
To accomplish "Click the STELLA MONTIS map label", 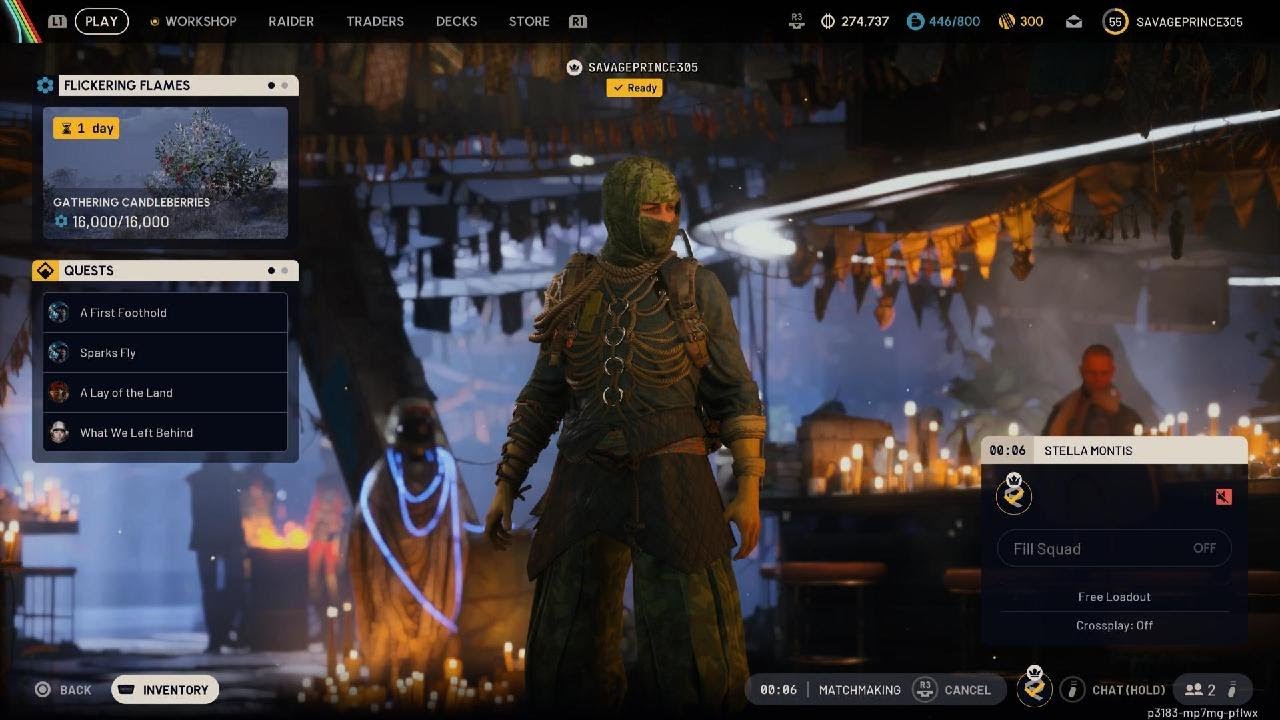I will (x=1088, y=451).
